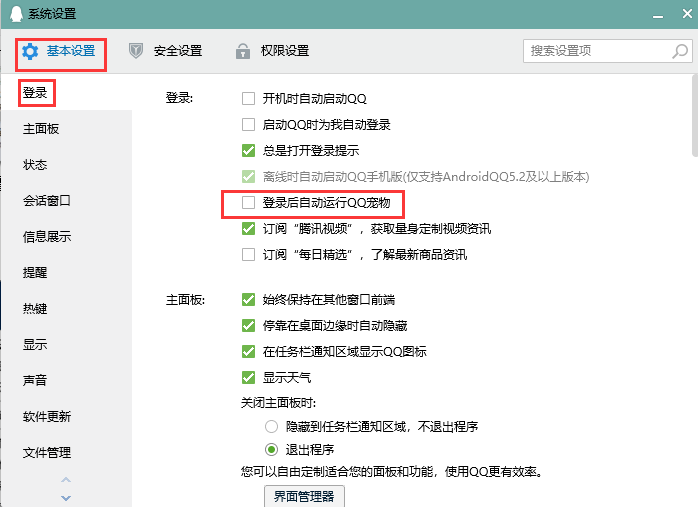Image resolution: width=698 pixels, height=507 pixels.
Task: Uncheck 总是打开登录提示
Action: click(248, 150)
